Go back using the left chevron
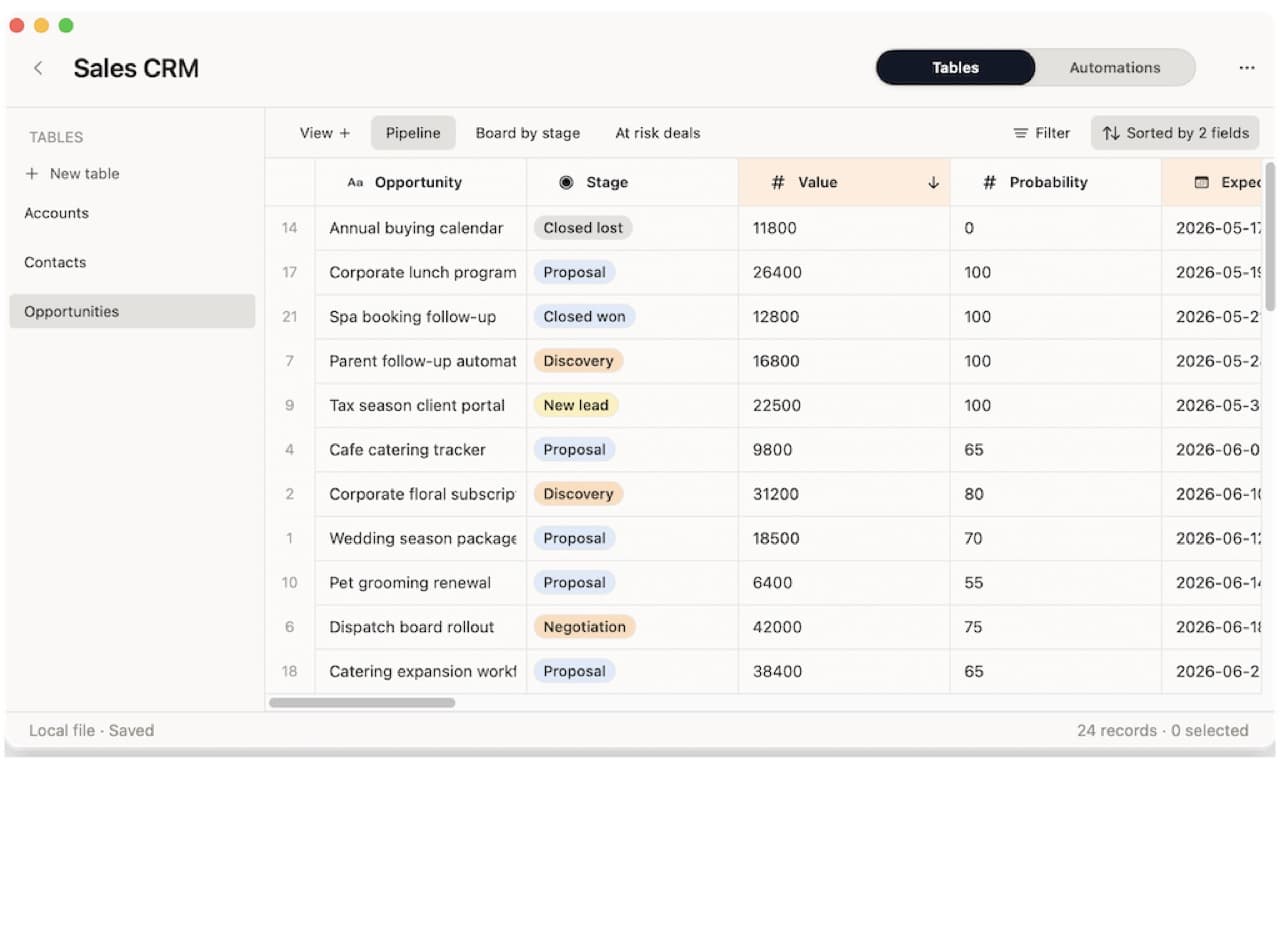 [x=38, y=68]
